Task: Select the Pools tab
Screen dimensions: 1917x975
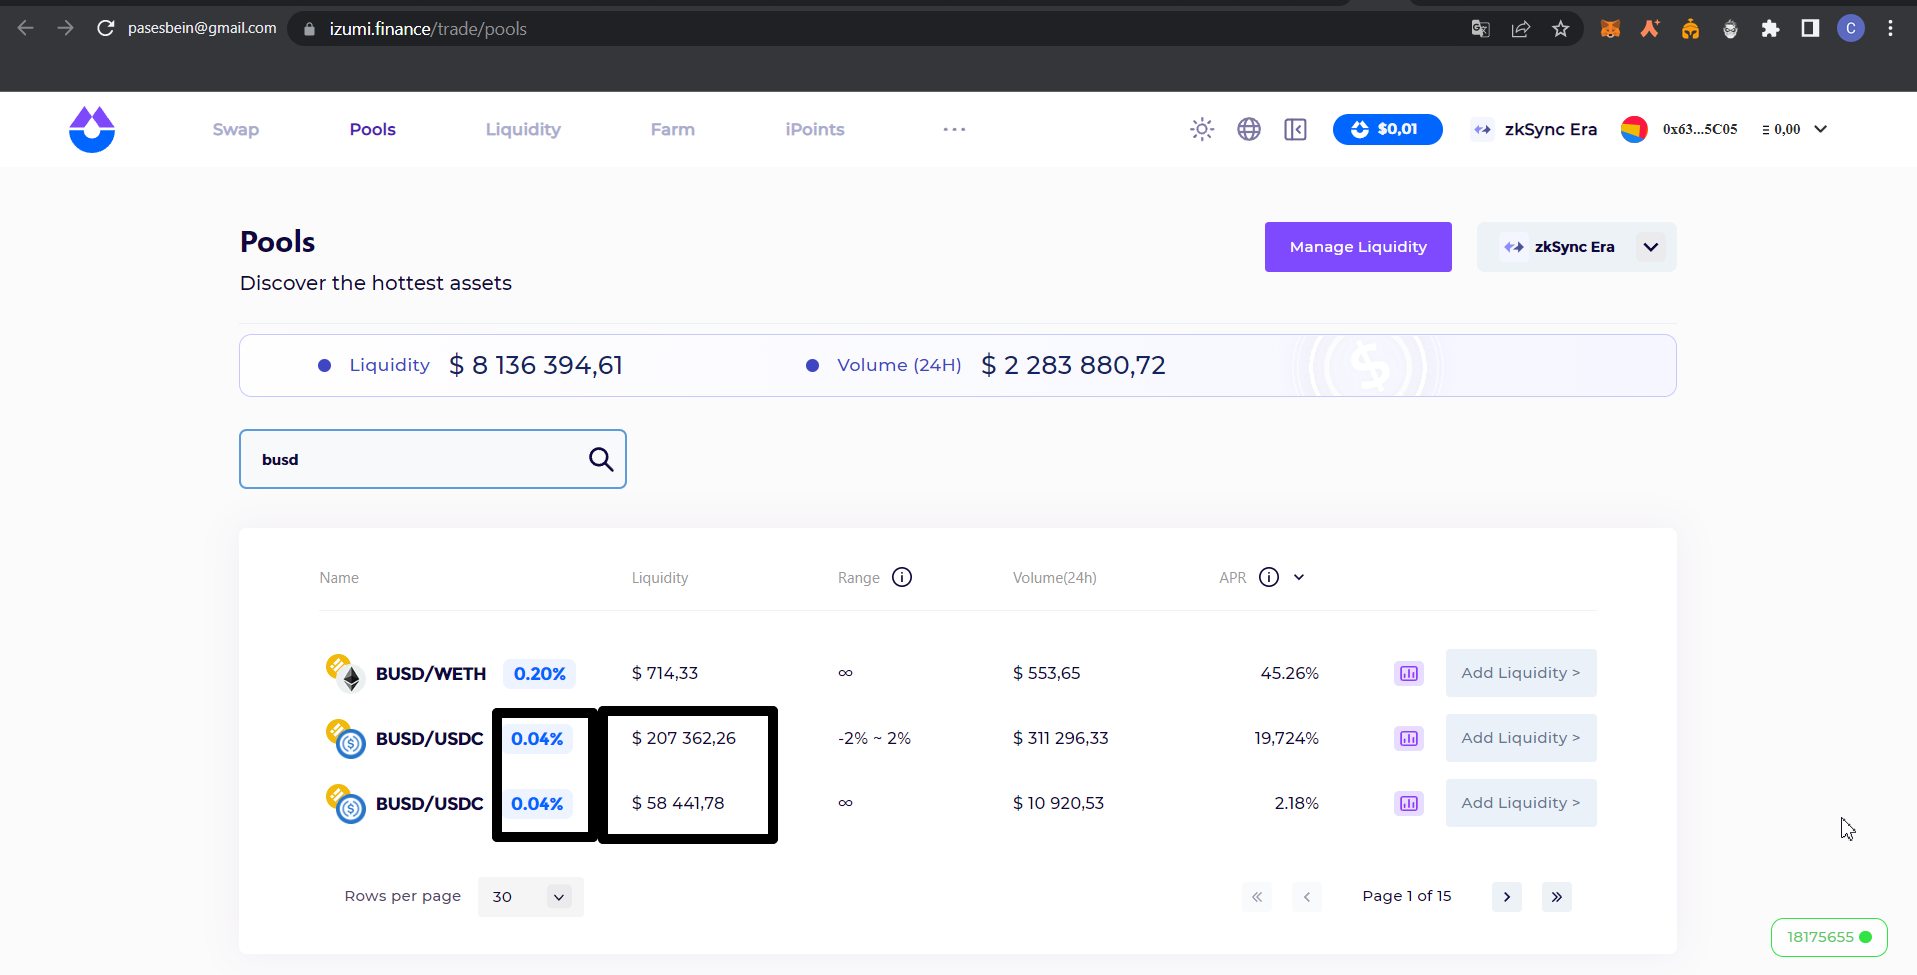Action: 373,129
